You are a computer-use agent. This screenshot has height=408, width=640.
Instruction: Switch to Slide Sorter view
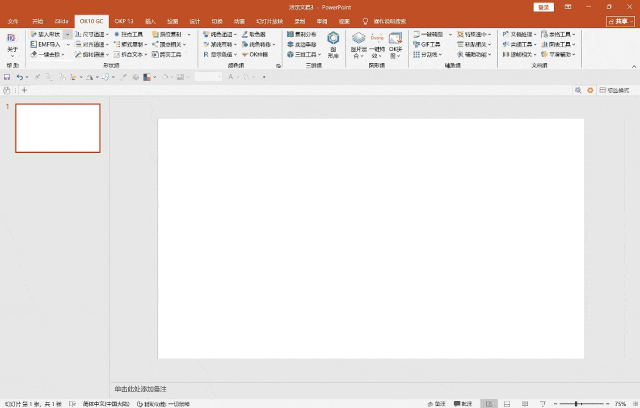(507, 404)
